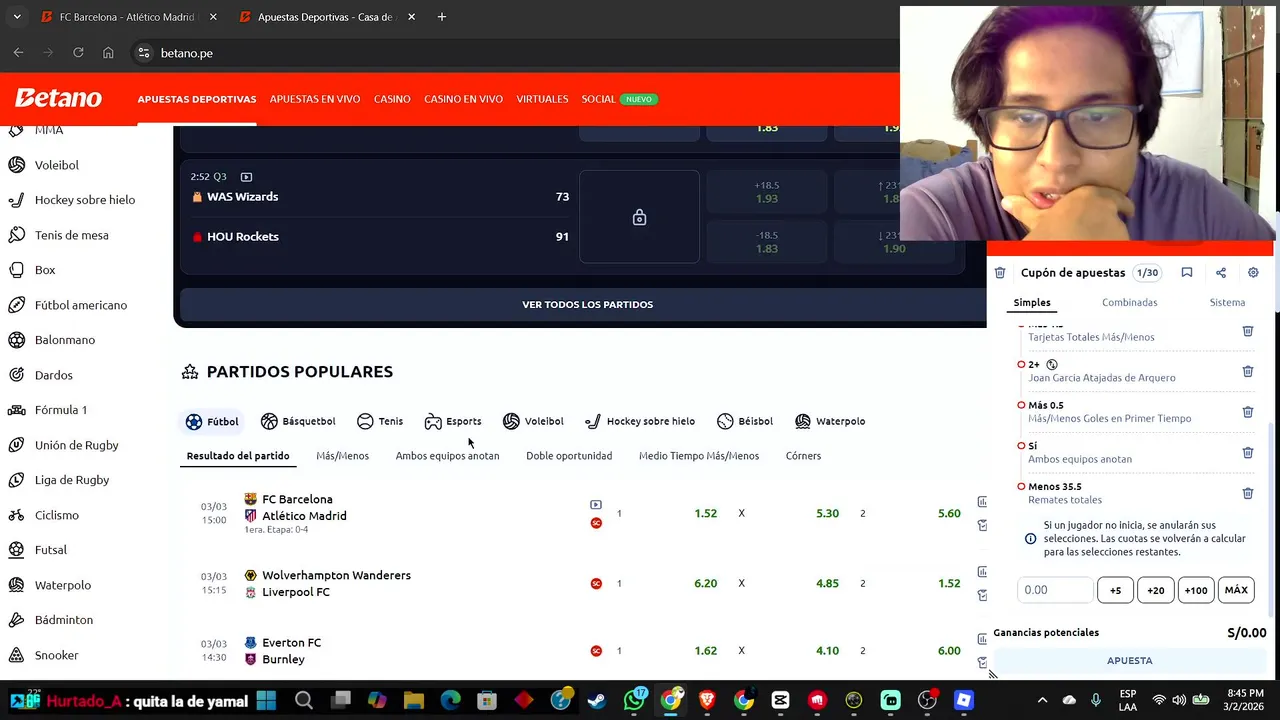
Task: Save coupon with bookmark icon
Action: (x=1186, y=272)
